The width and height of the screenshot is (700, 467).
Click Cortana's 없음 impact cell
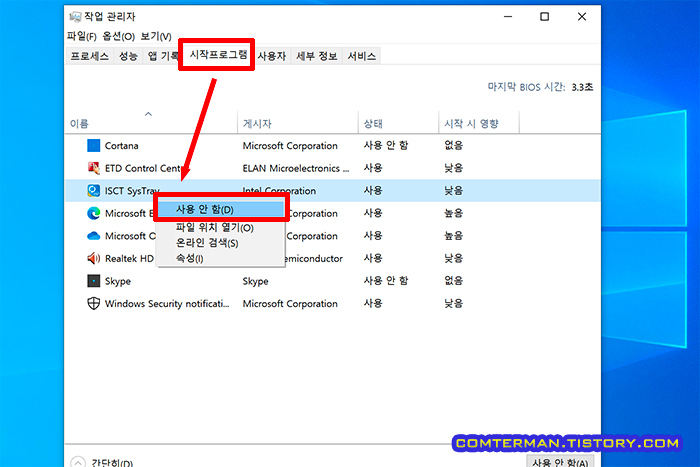tap(453, 146)
